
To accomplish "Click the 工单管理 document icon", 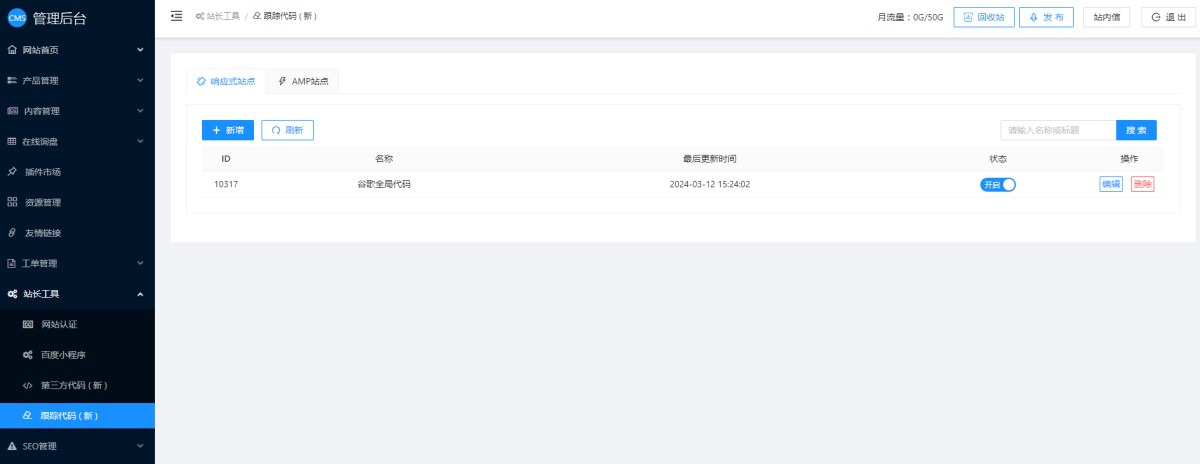I will 12,264.
